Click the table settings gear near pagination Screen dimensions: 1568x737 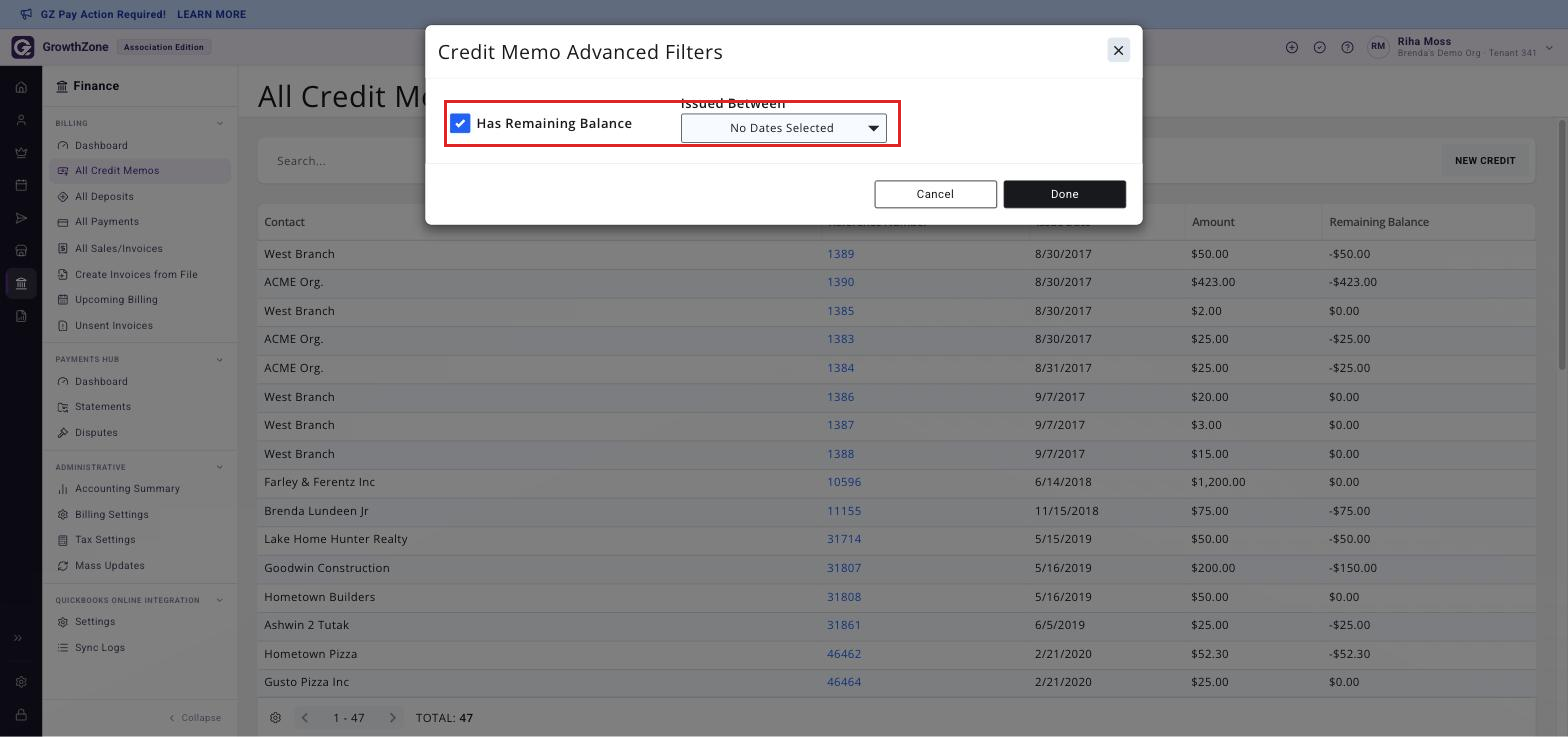coord(276,718)
